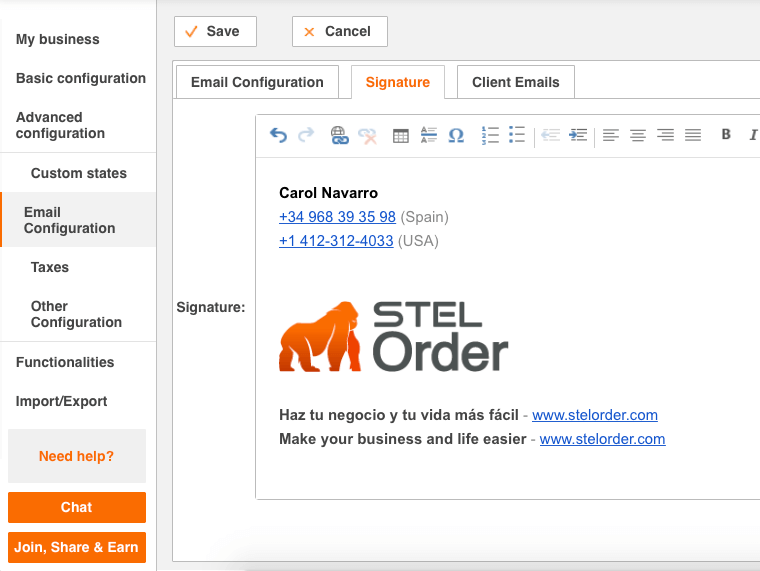
Task: Align text right
Action: (665, 135)
